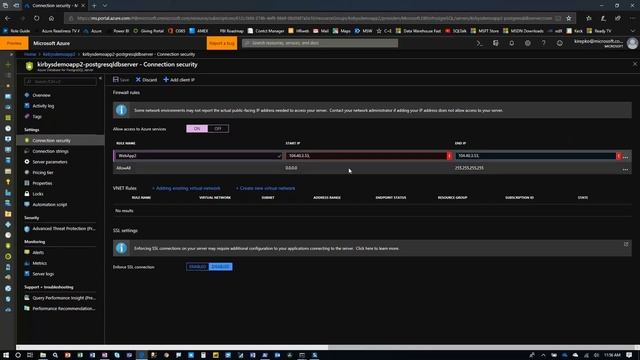Click the WebApp2 rule name field

click(x=198, y=156)
